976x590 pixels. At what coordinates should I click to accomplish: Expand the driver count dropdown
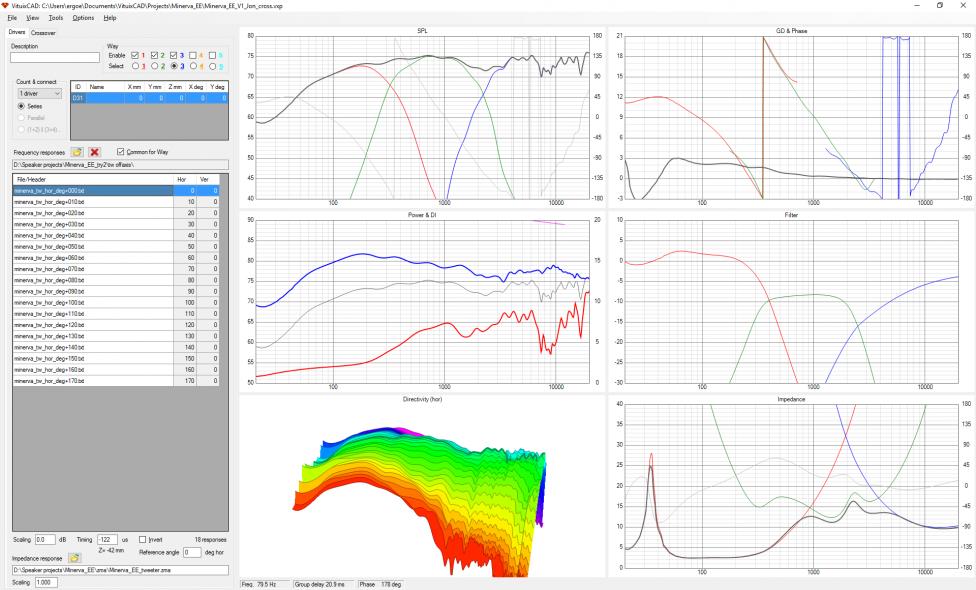click(x=40, y=93)
